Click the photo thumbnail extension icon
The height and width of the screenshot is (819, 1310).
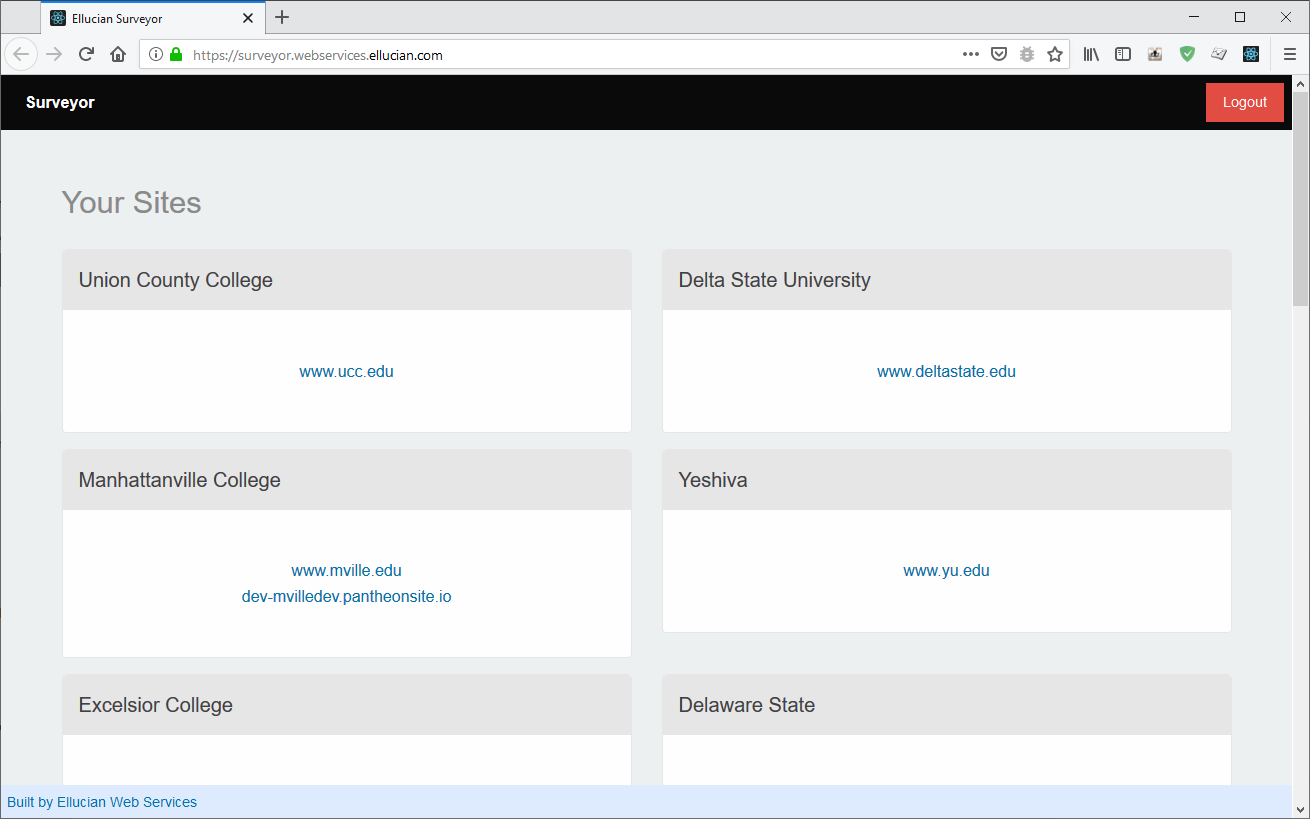[x=1155, y=55]
